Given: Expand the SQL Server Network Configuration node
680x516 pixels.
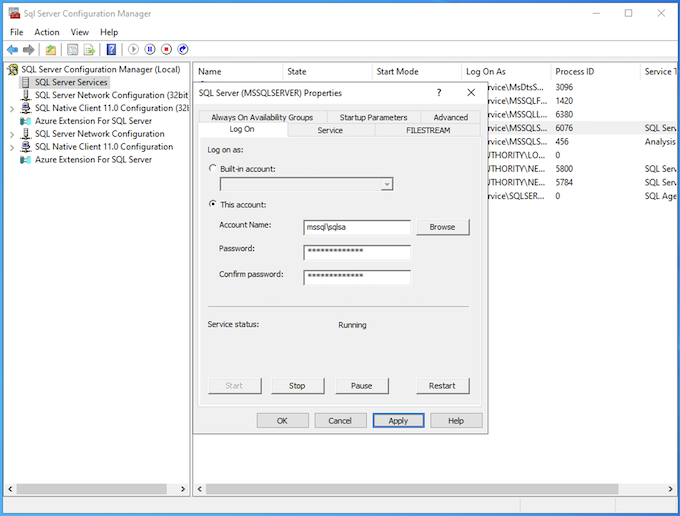Looking at the screenshot, I should click(12, 134).
